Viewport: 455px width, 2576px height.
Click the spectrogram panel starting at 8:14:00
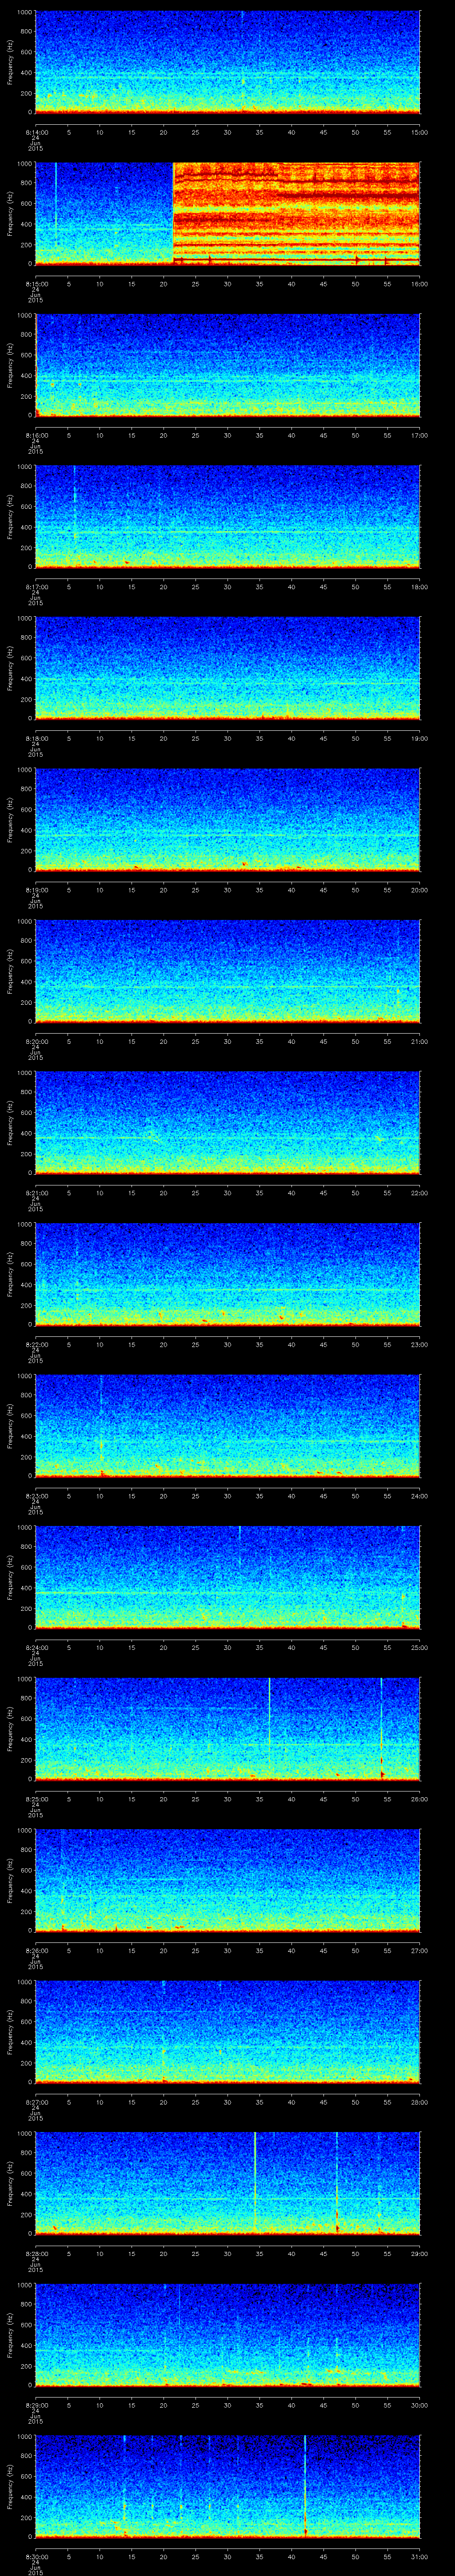[x=227, y=62]
